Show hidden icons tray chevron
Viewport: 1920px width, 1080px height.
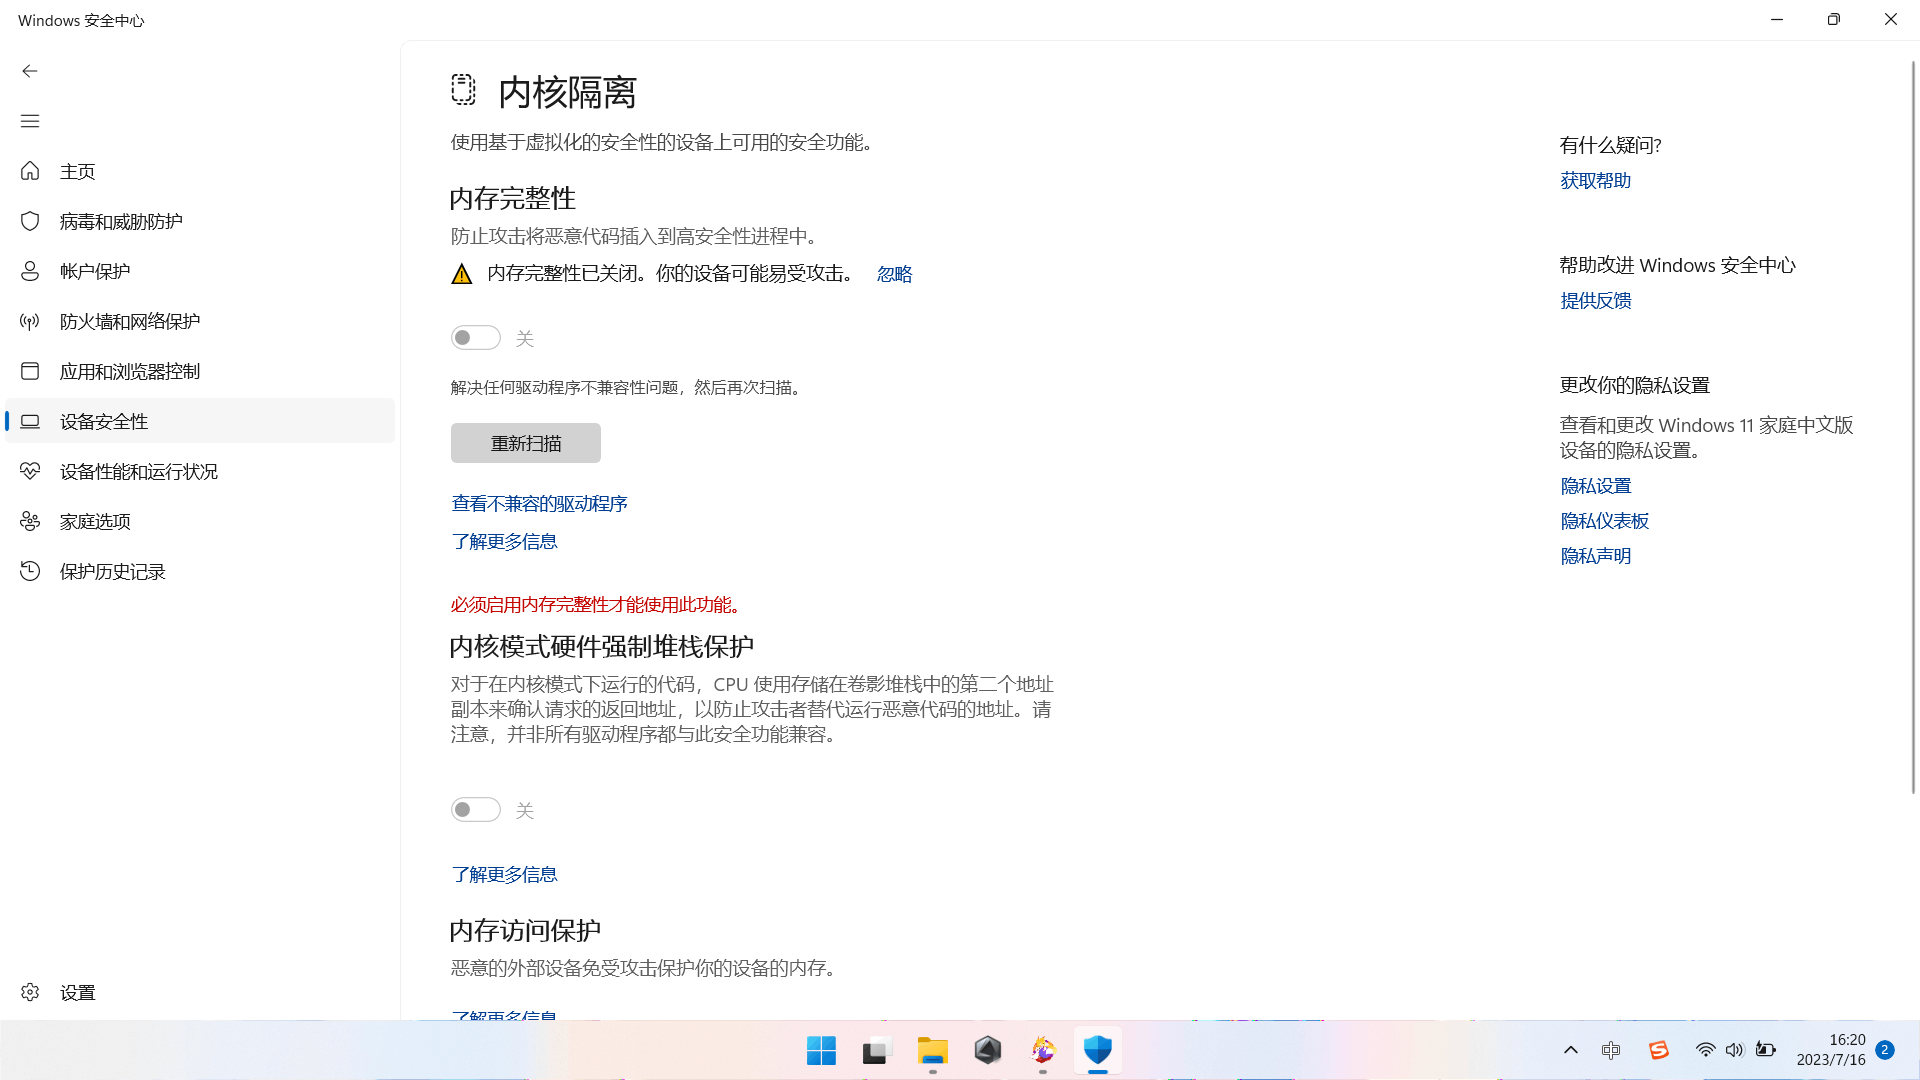[1570, 1050]
